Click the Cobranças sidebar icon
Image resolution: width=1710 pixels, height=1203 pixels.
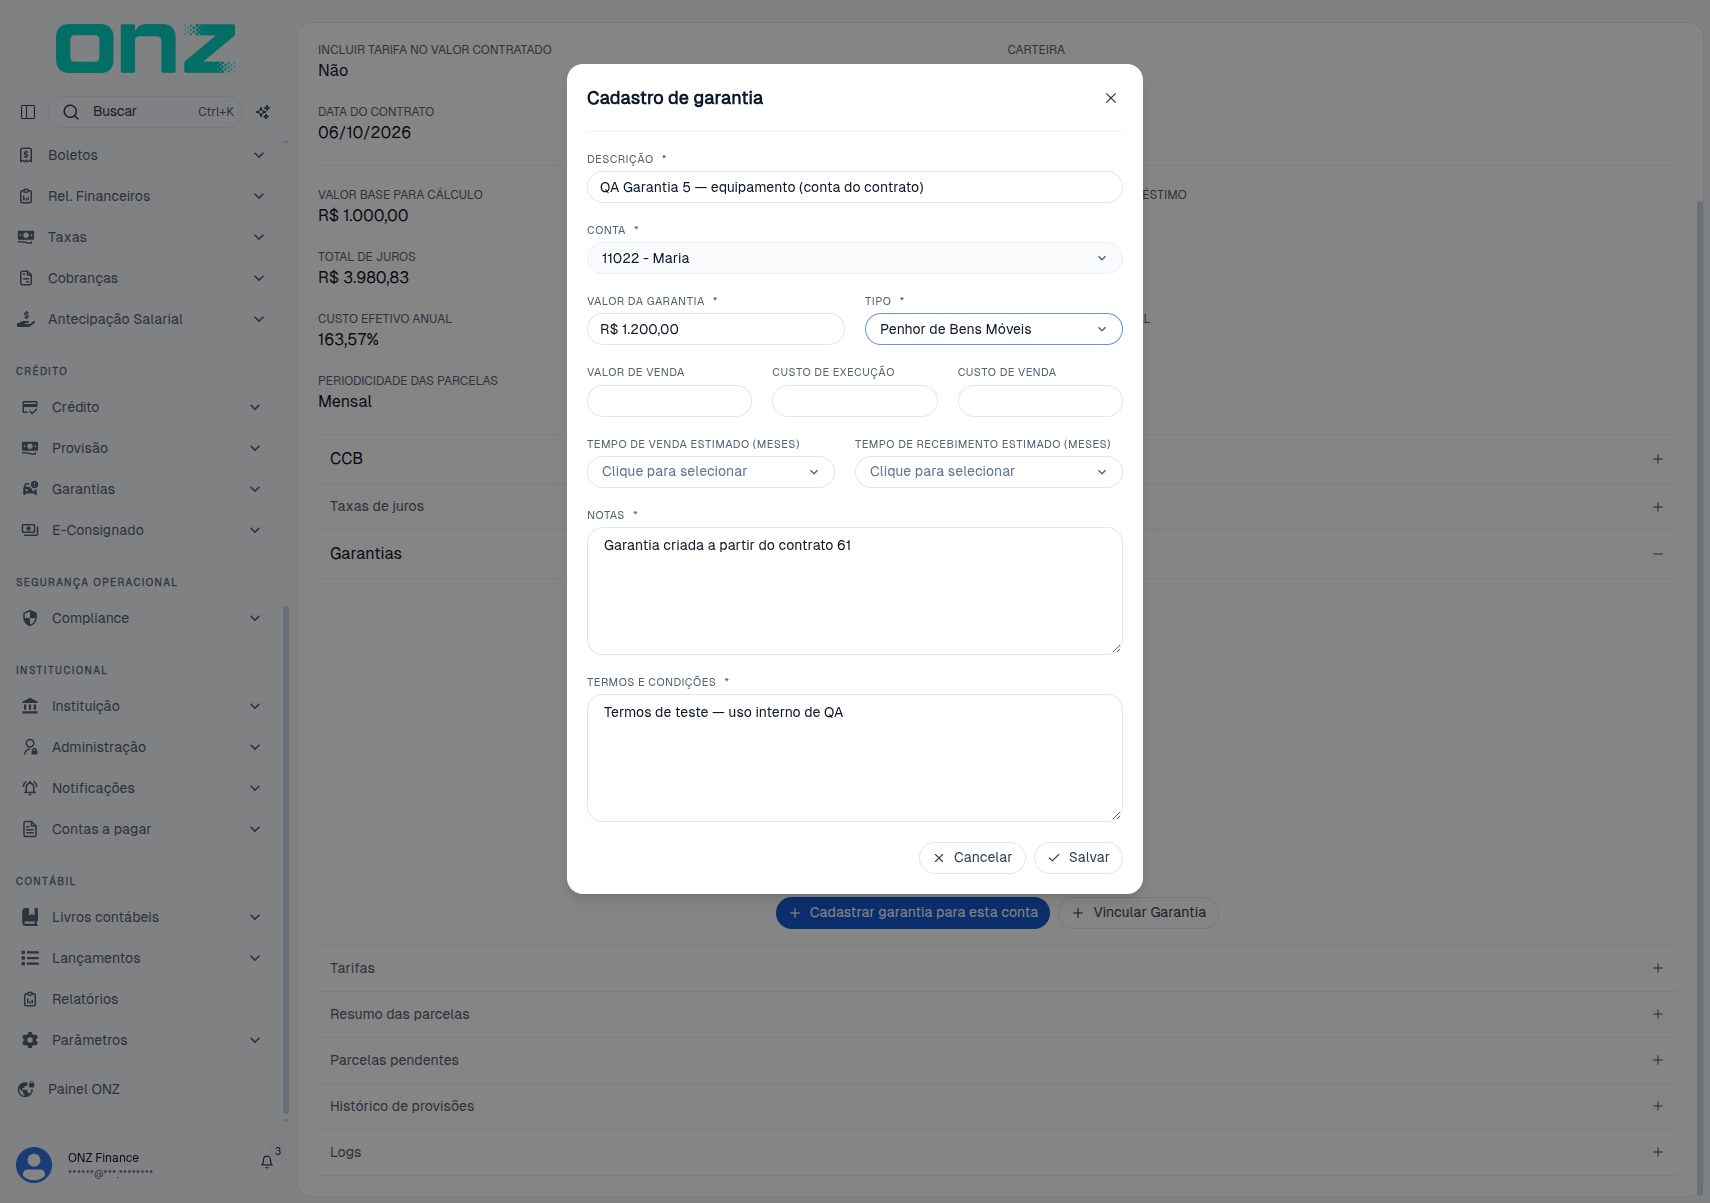click(26, 278)
